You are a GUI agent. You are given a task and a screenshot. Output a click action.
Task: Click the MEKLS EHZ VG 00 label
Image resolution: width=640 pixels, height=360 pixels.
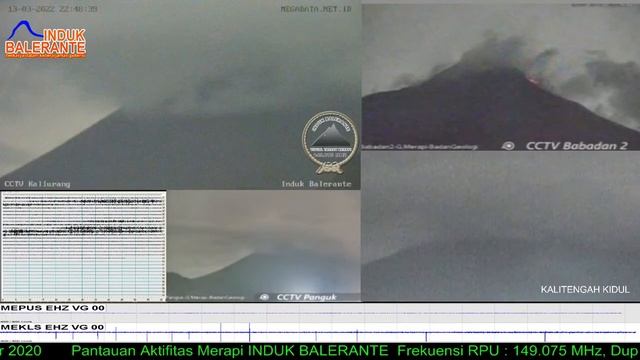pyautogui.click(x=53, y=327)
